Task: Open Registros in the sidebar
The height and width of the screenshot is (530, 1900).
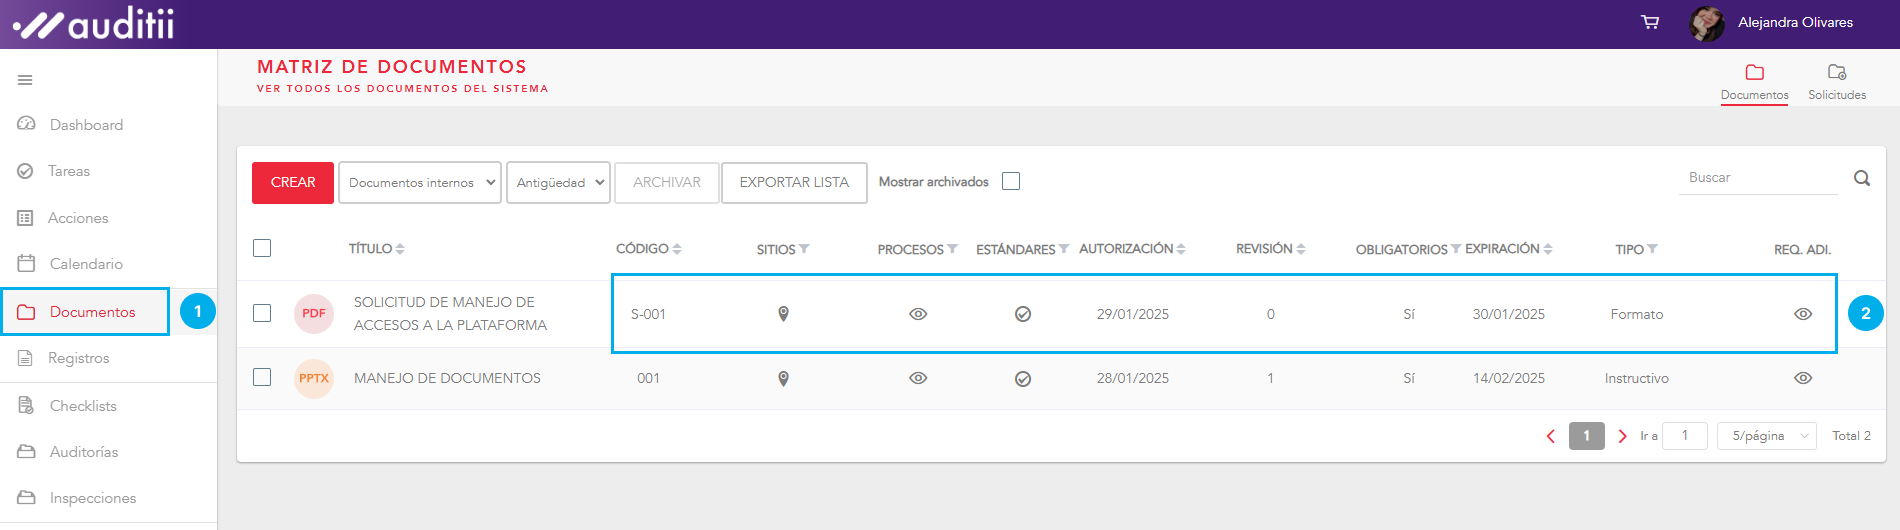Action: 78,358
